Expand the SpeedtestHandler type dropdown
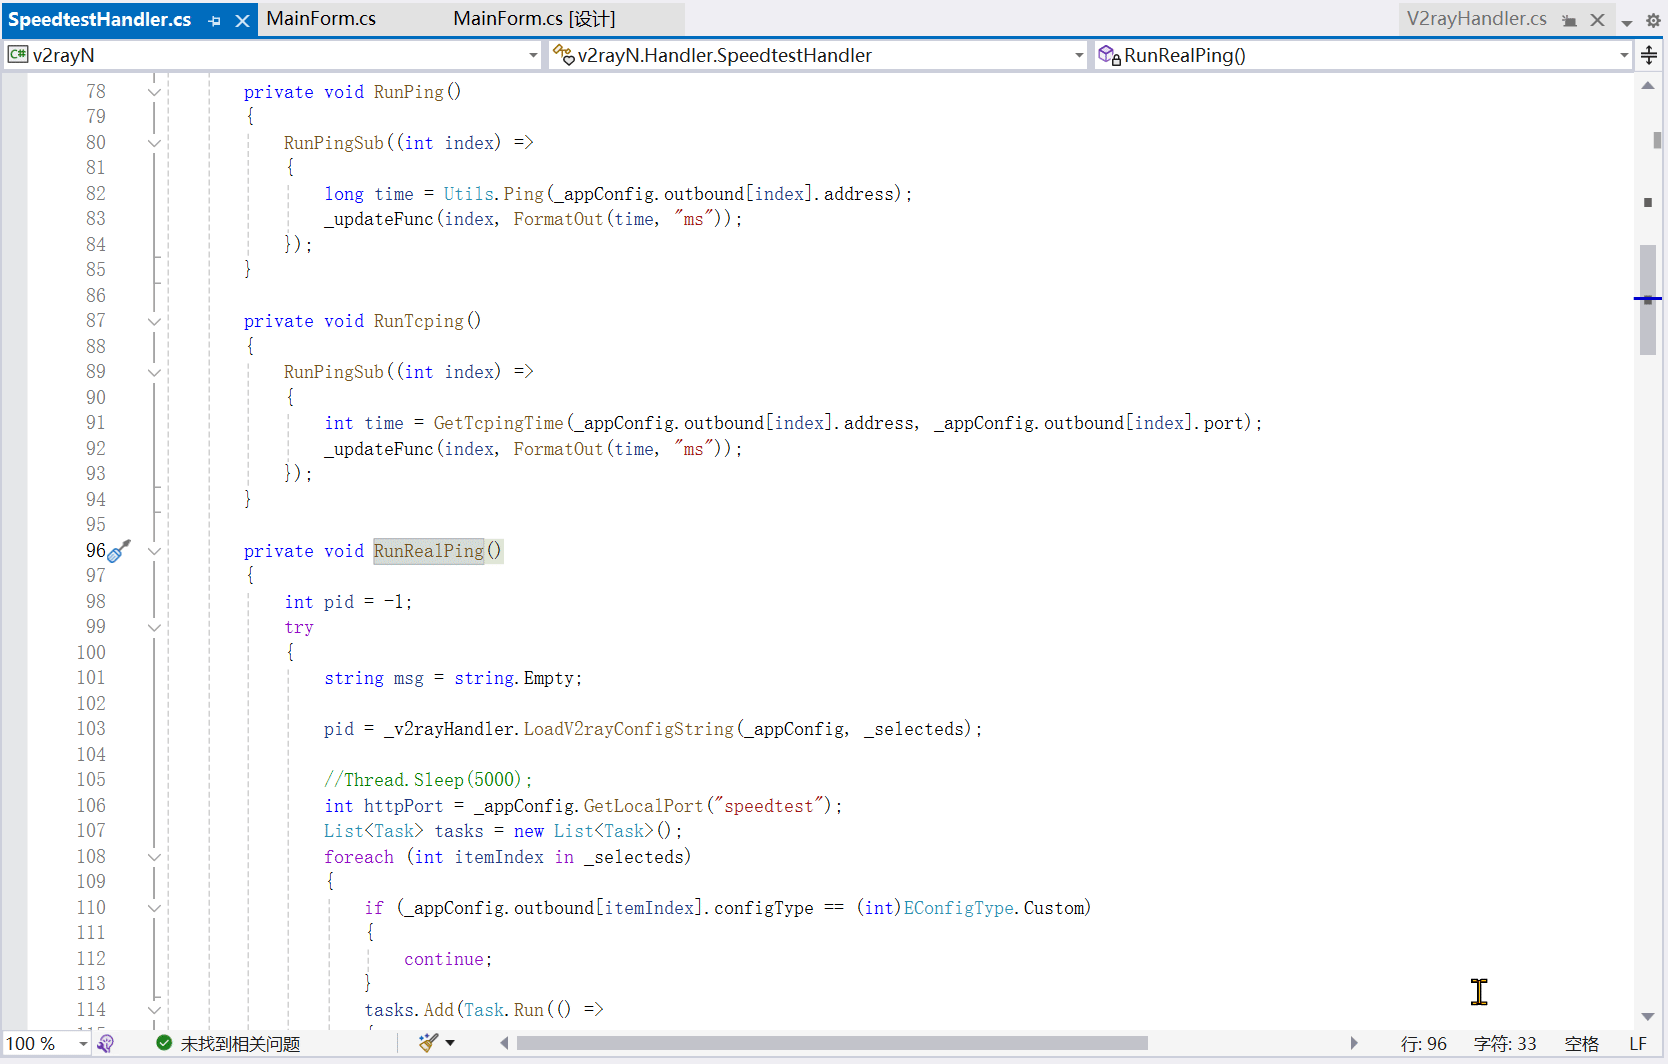Image resolution: width=1668 pixels, height=1064 pixels. [1078, 56]
